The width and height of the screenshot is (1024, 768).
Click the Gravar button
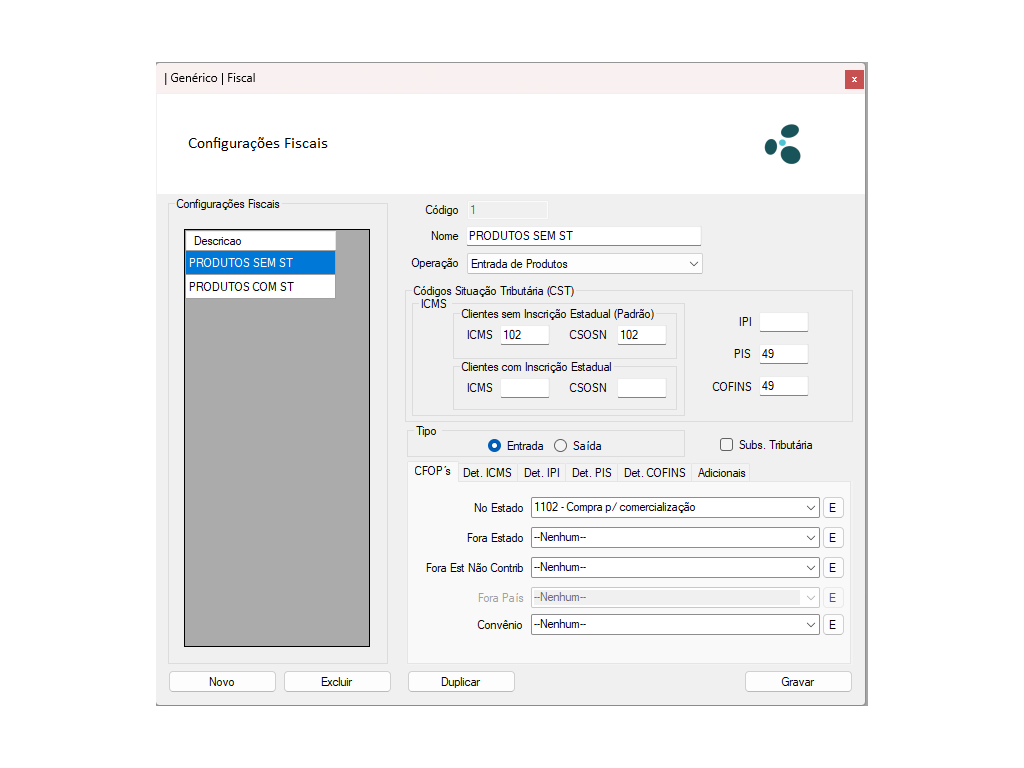coord(797,682)
